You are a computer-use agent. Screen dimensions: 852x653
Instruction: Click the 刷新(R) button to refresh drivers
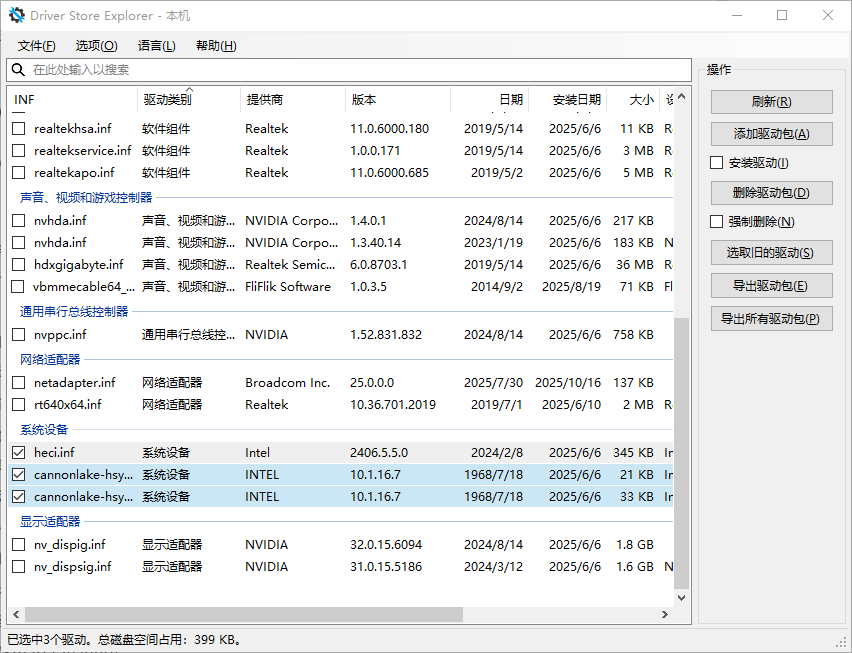[x=771, y=101]
